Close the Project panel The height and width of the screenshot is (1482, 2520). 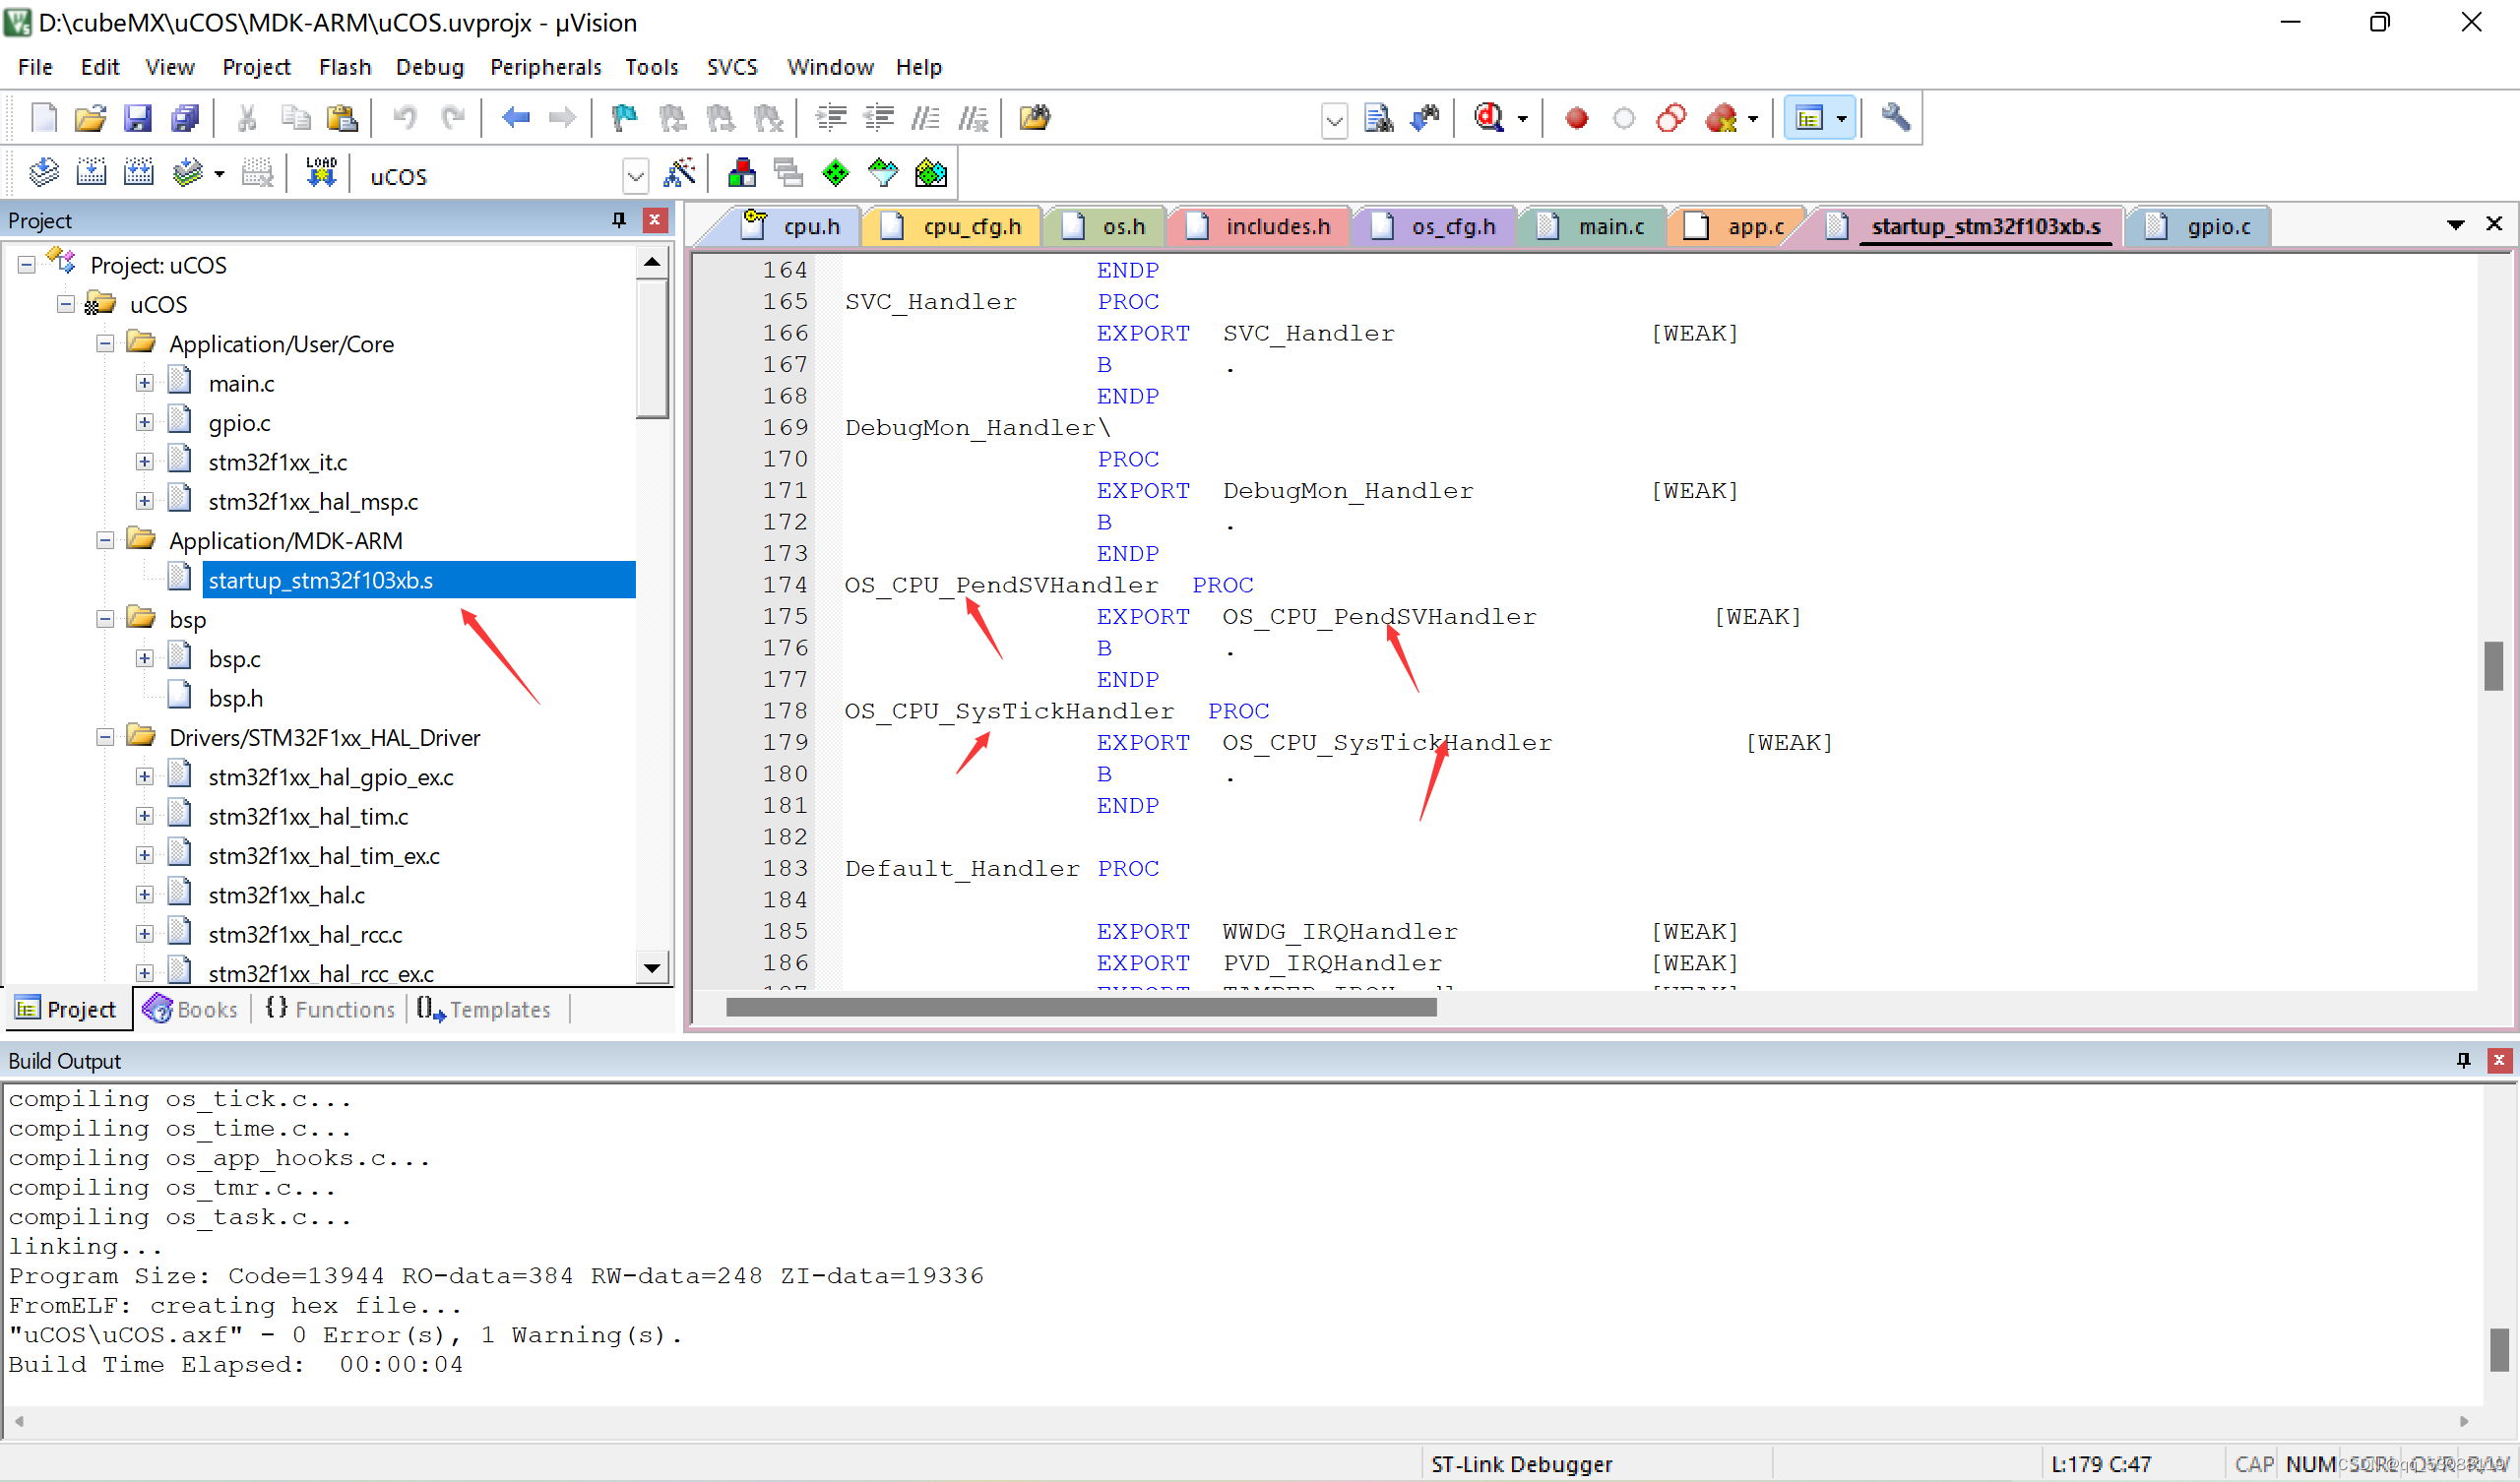[x=655, y=220]
